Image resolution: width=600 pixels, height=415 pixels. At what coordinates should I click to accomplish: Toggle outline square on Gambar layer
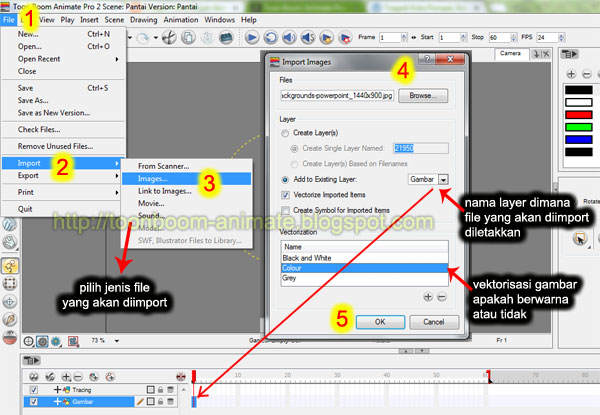coord(151,402)
